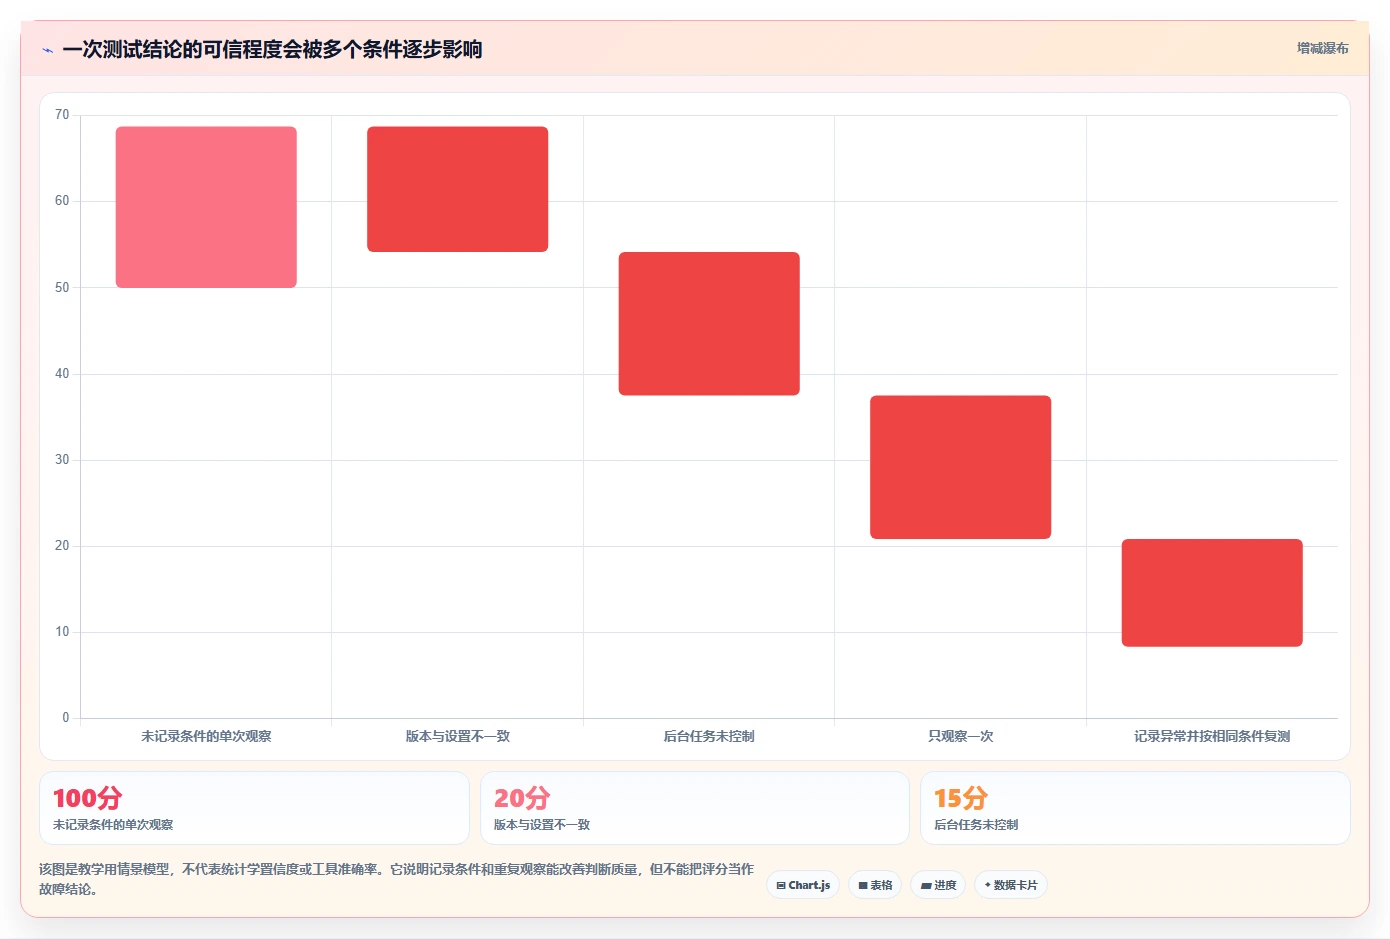Click the red bar for 只观察一次
This screenshot has height=939, width=1390.
[x=961, y=467]
